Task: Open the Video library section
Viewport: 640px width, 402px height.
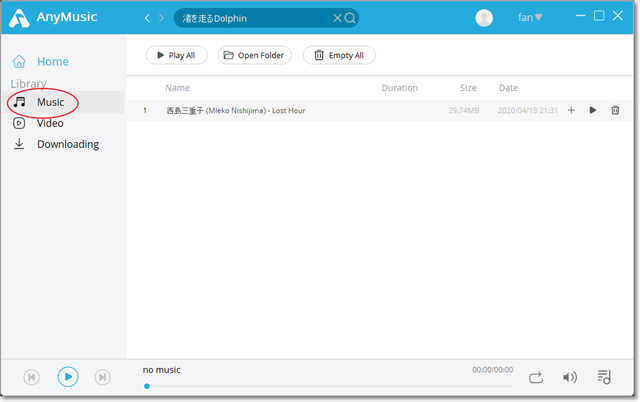Action: click(x=49, y=123)
